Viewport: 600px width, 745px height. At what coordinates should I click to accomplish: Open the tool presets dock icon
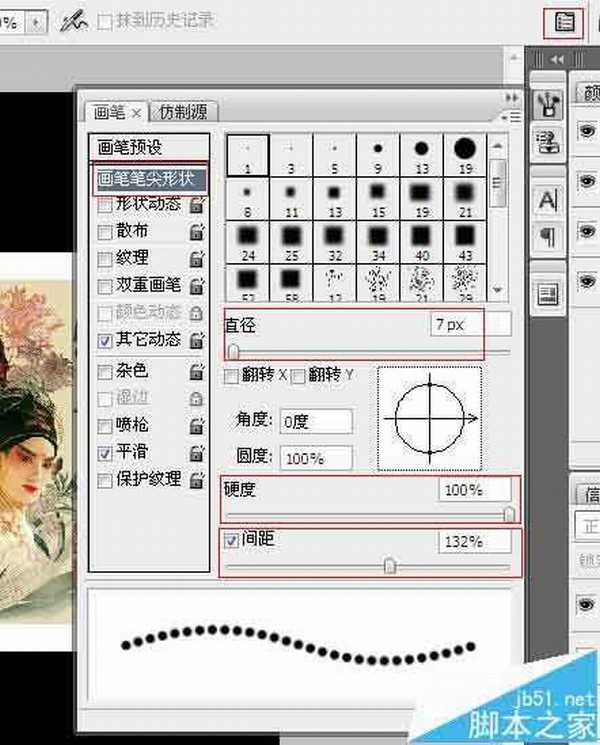pyautogui.click(x=549, y=104)
